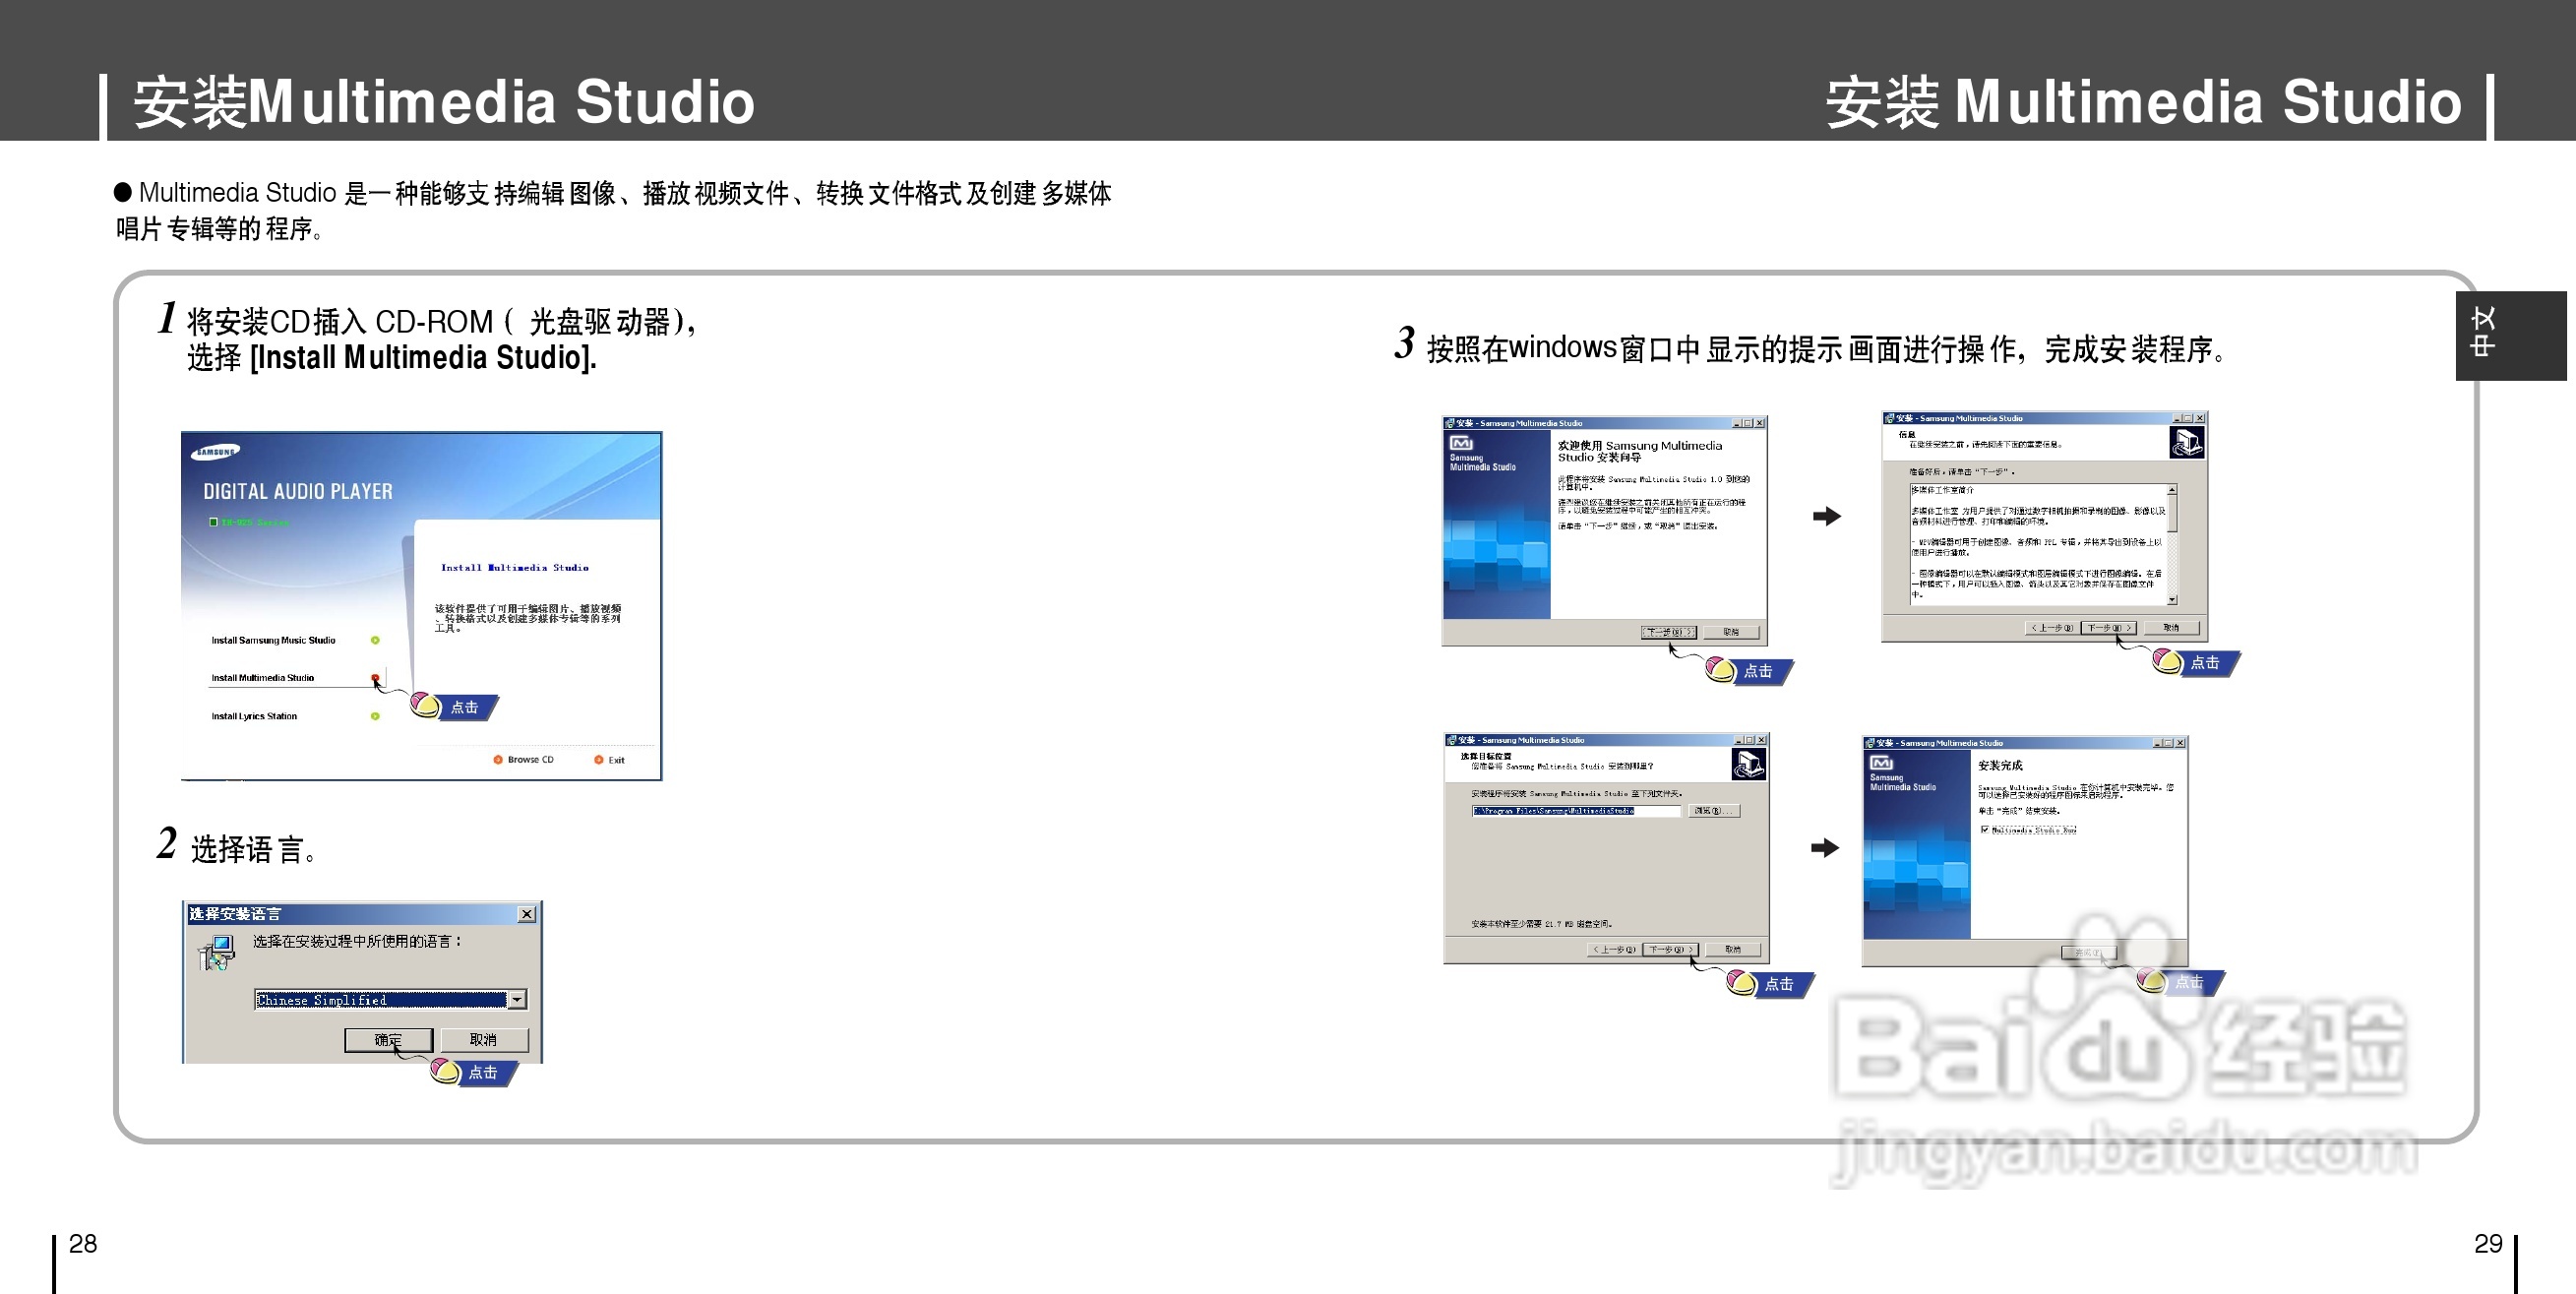Click red bullet beside Install Multimedia Studio
Screen dimensions: 2576x1294
[375, 678]
